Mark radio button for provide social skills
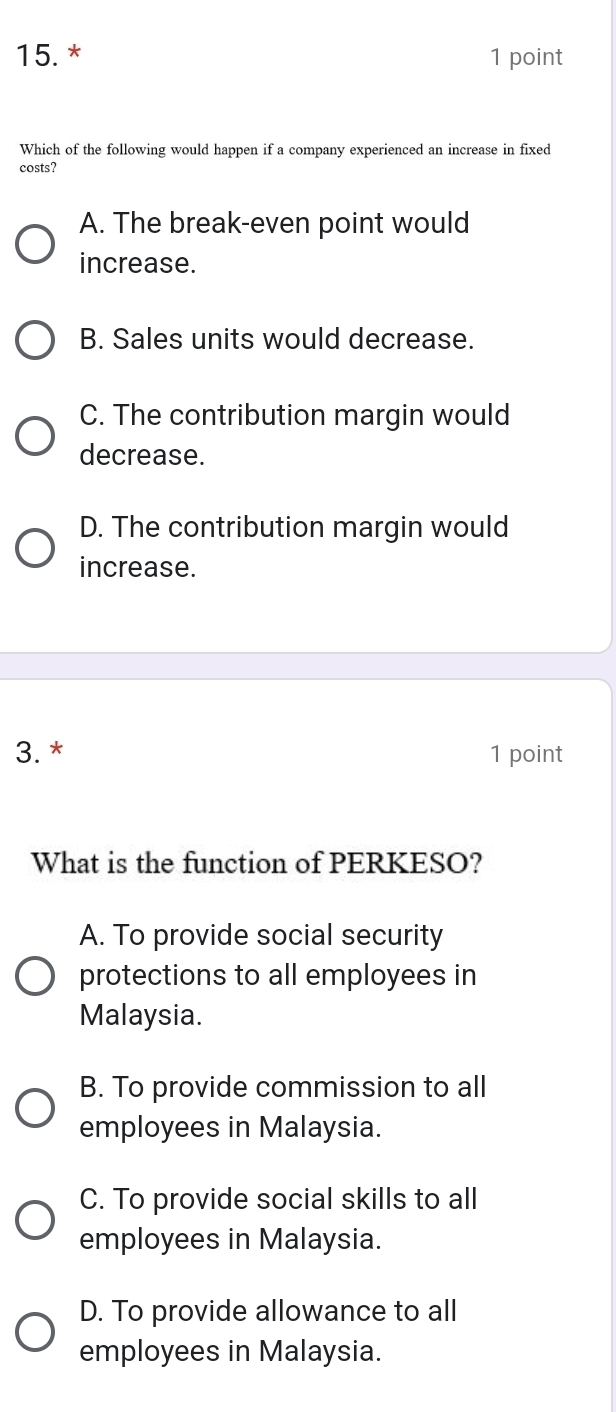616x1412 pixels. pos(35,1220)
